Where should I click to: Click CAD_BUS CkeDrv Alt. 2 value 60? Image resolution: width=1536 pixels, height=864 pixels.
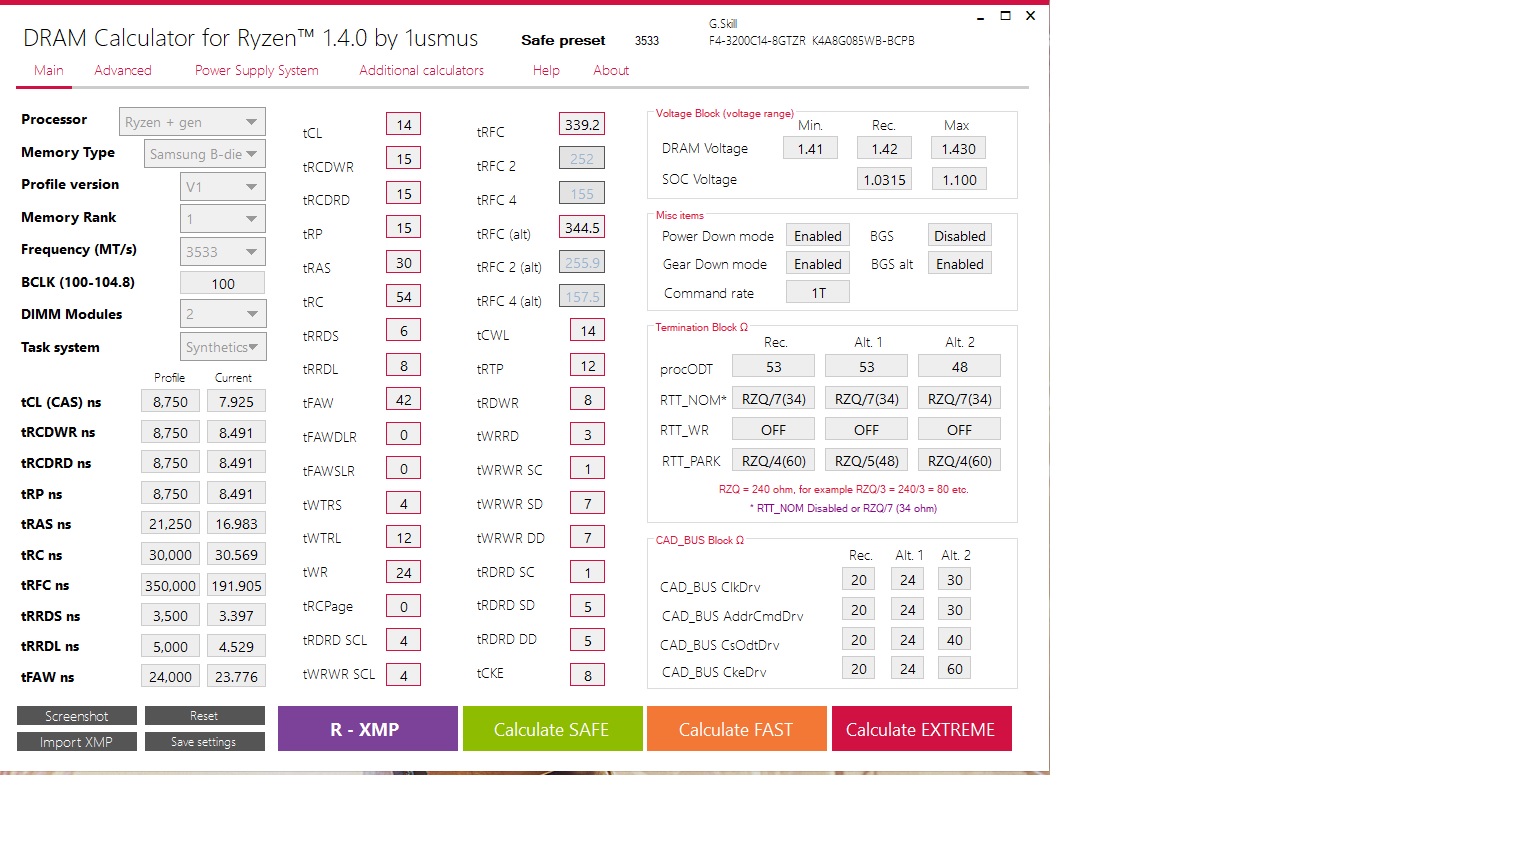coord(955,669)
